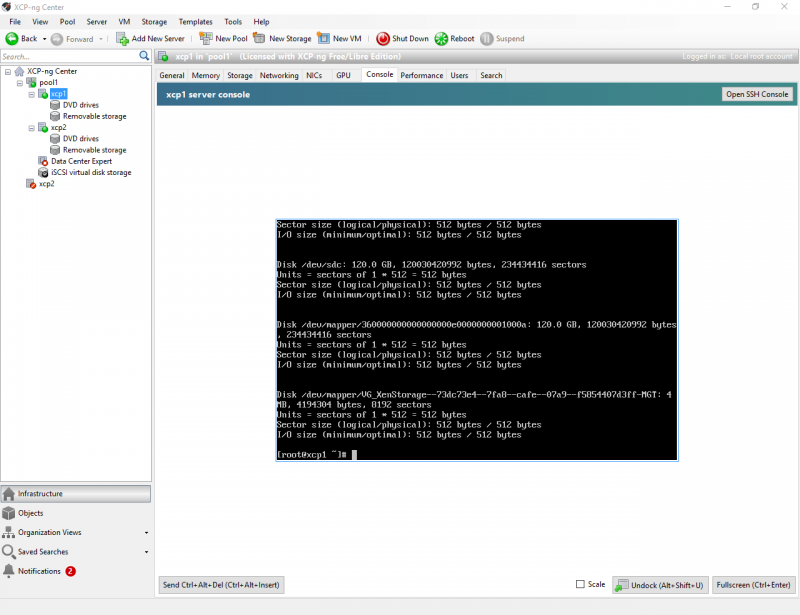Viewport: 800px width, 615px height.
Task: Open Notifications bell in sidebar
Action: (x=9, y=571)
